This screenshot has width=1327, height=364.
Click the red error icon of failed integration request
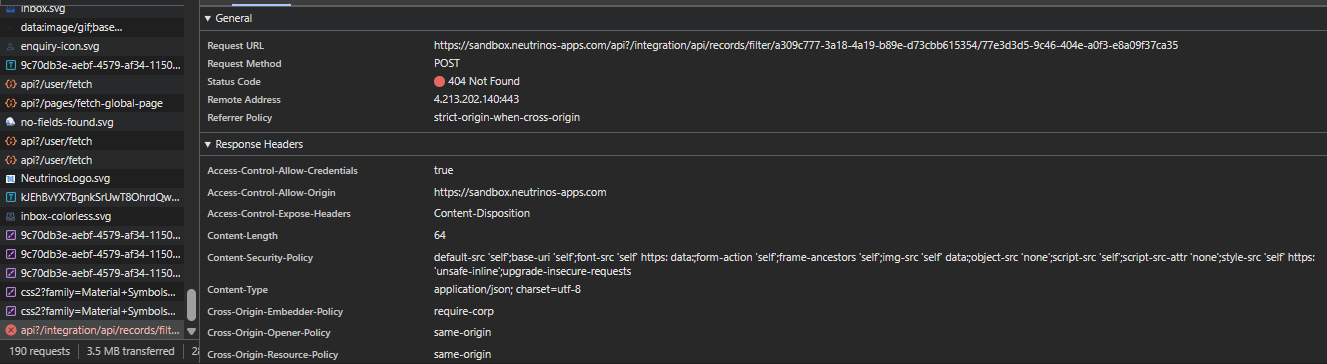pyautogui.click(x=11, y=330)
